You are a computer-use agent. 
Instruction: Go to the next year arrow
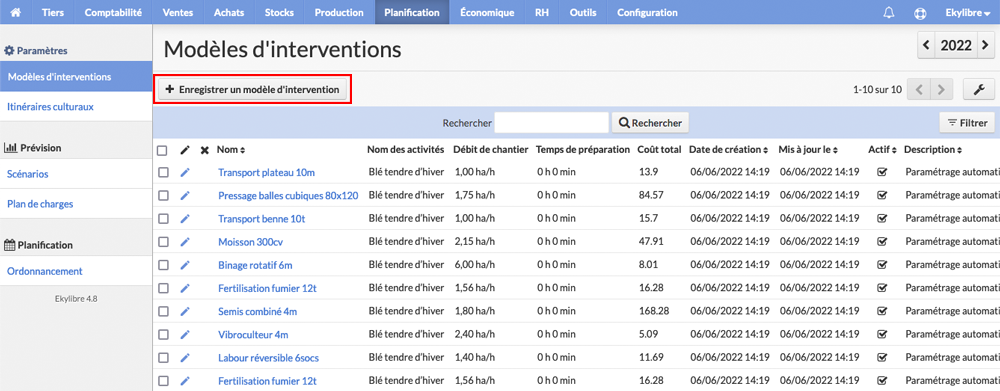point(986,46)
